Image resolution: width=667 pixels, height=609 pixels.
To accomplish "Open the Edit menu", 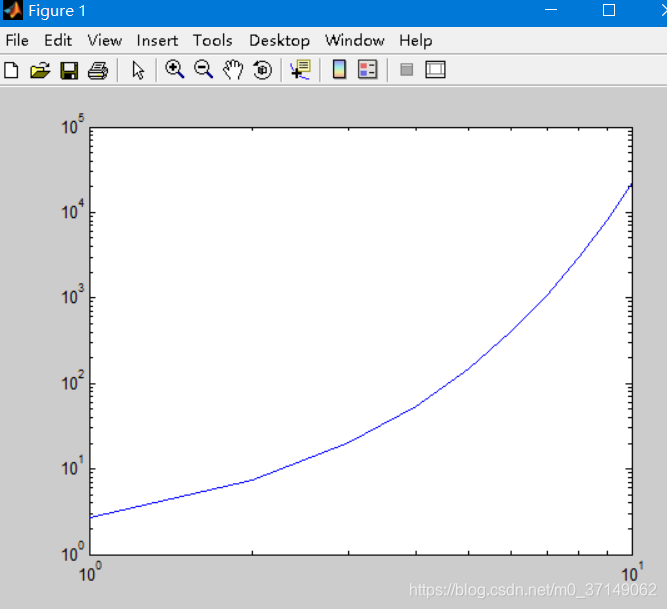I will tap(58, 41).
